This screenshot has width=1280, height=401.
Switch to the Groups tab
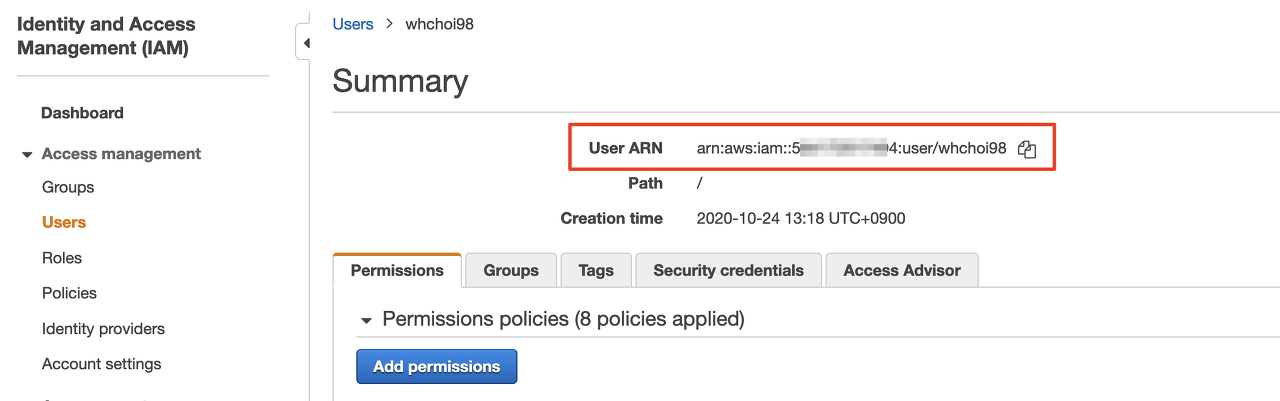[x=511, y=270]
